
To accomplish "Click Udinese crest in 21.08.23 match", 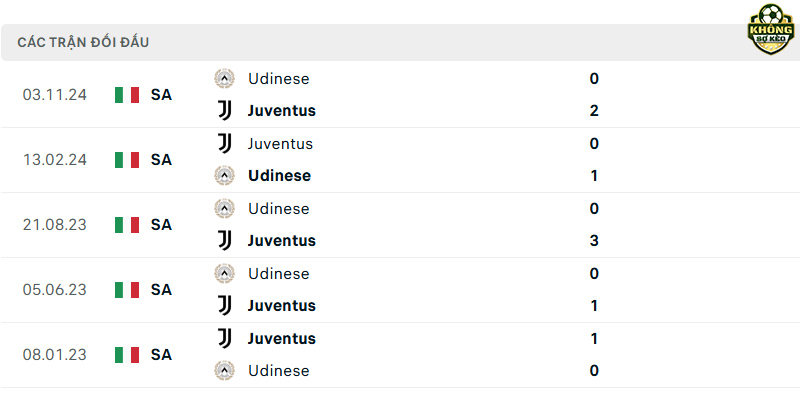I will pos(224,209).
